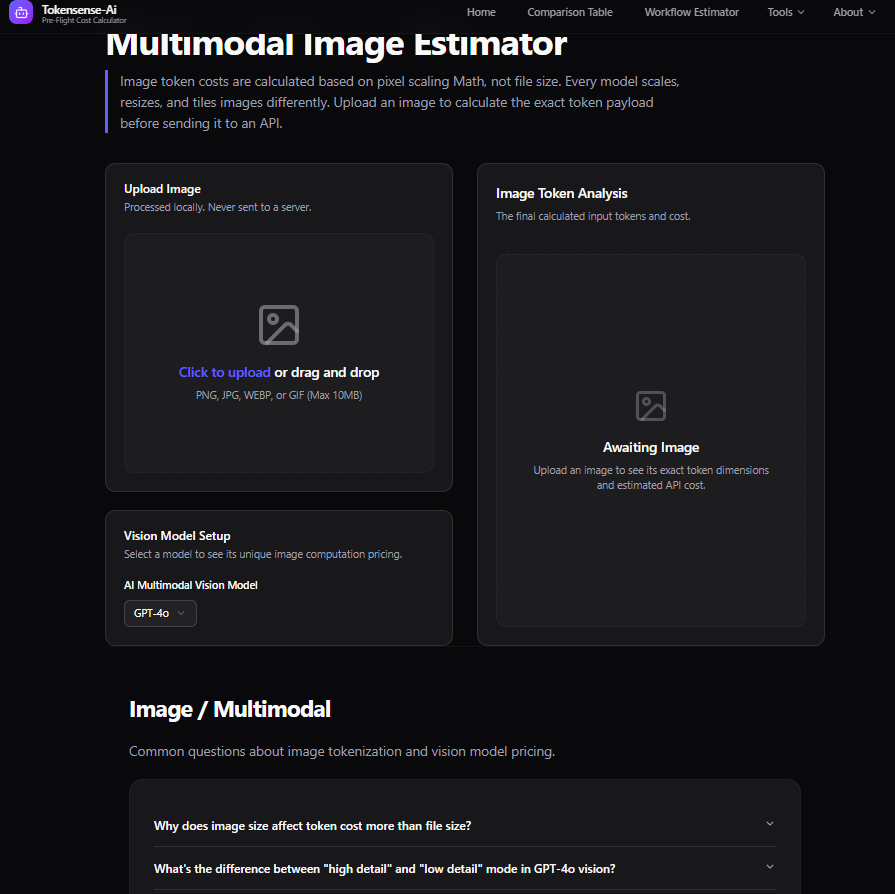Image resolution: width=895 pixels, height=894 pixels.
Task: Click 'Processed locally. Never sent to a server.' text
Action: pos(217,207)
